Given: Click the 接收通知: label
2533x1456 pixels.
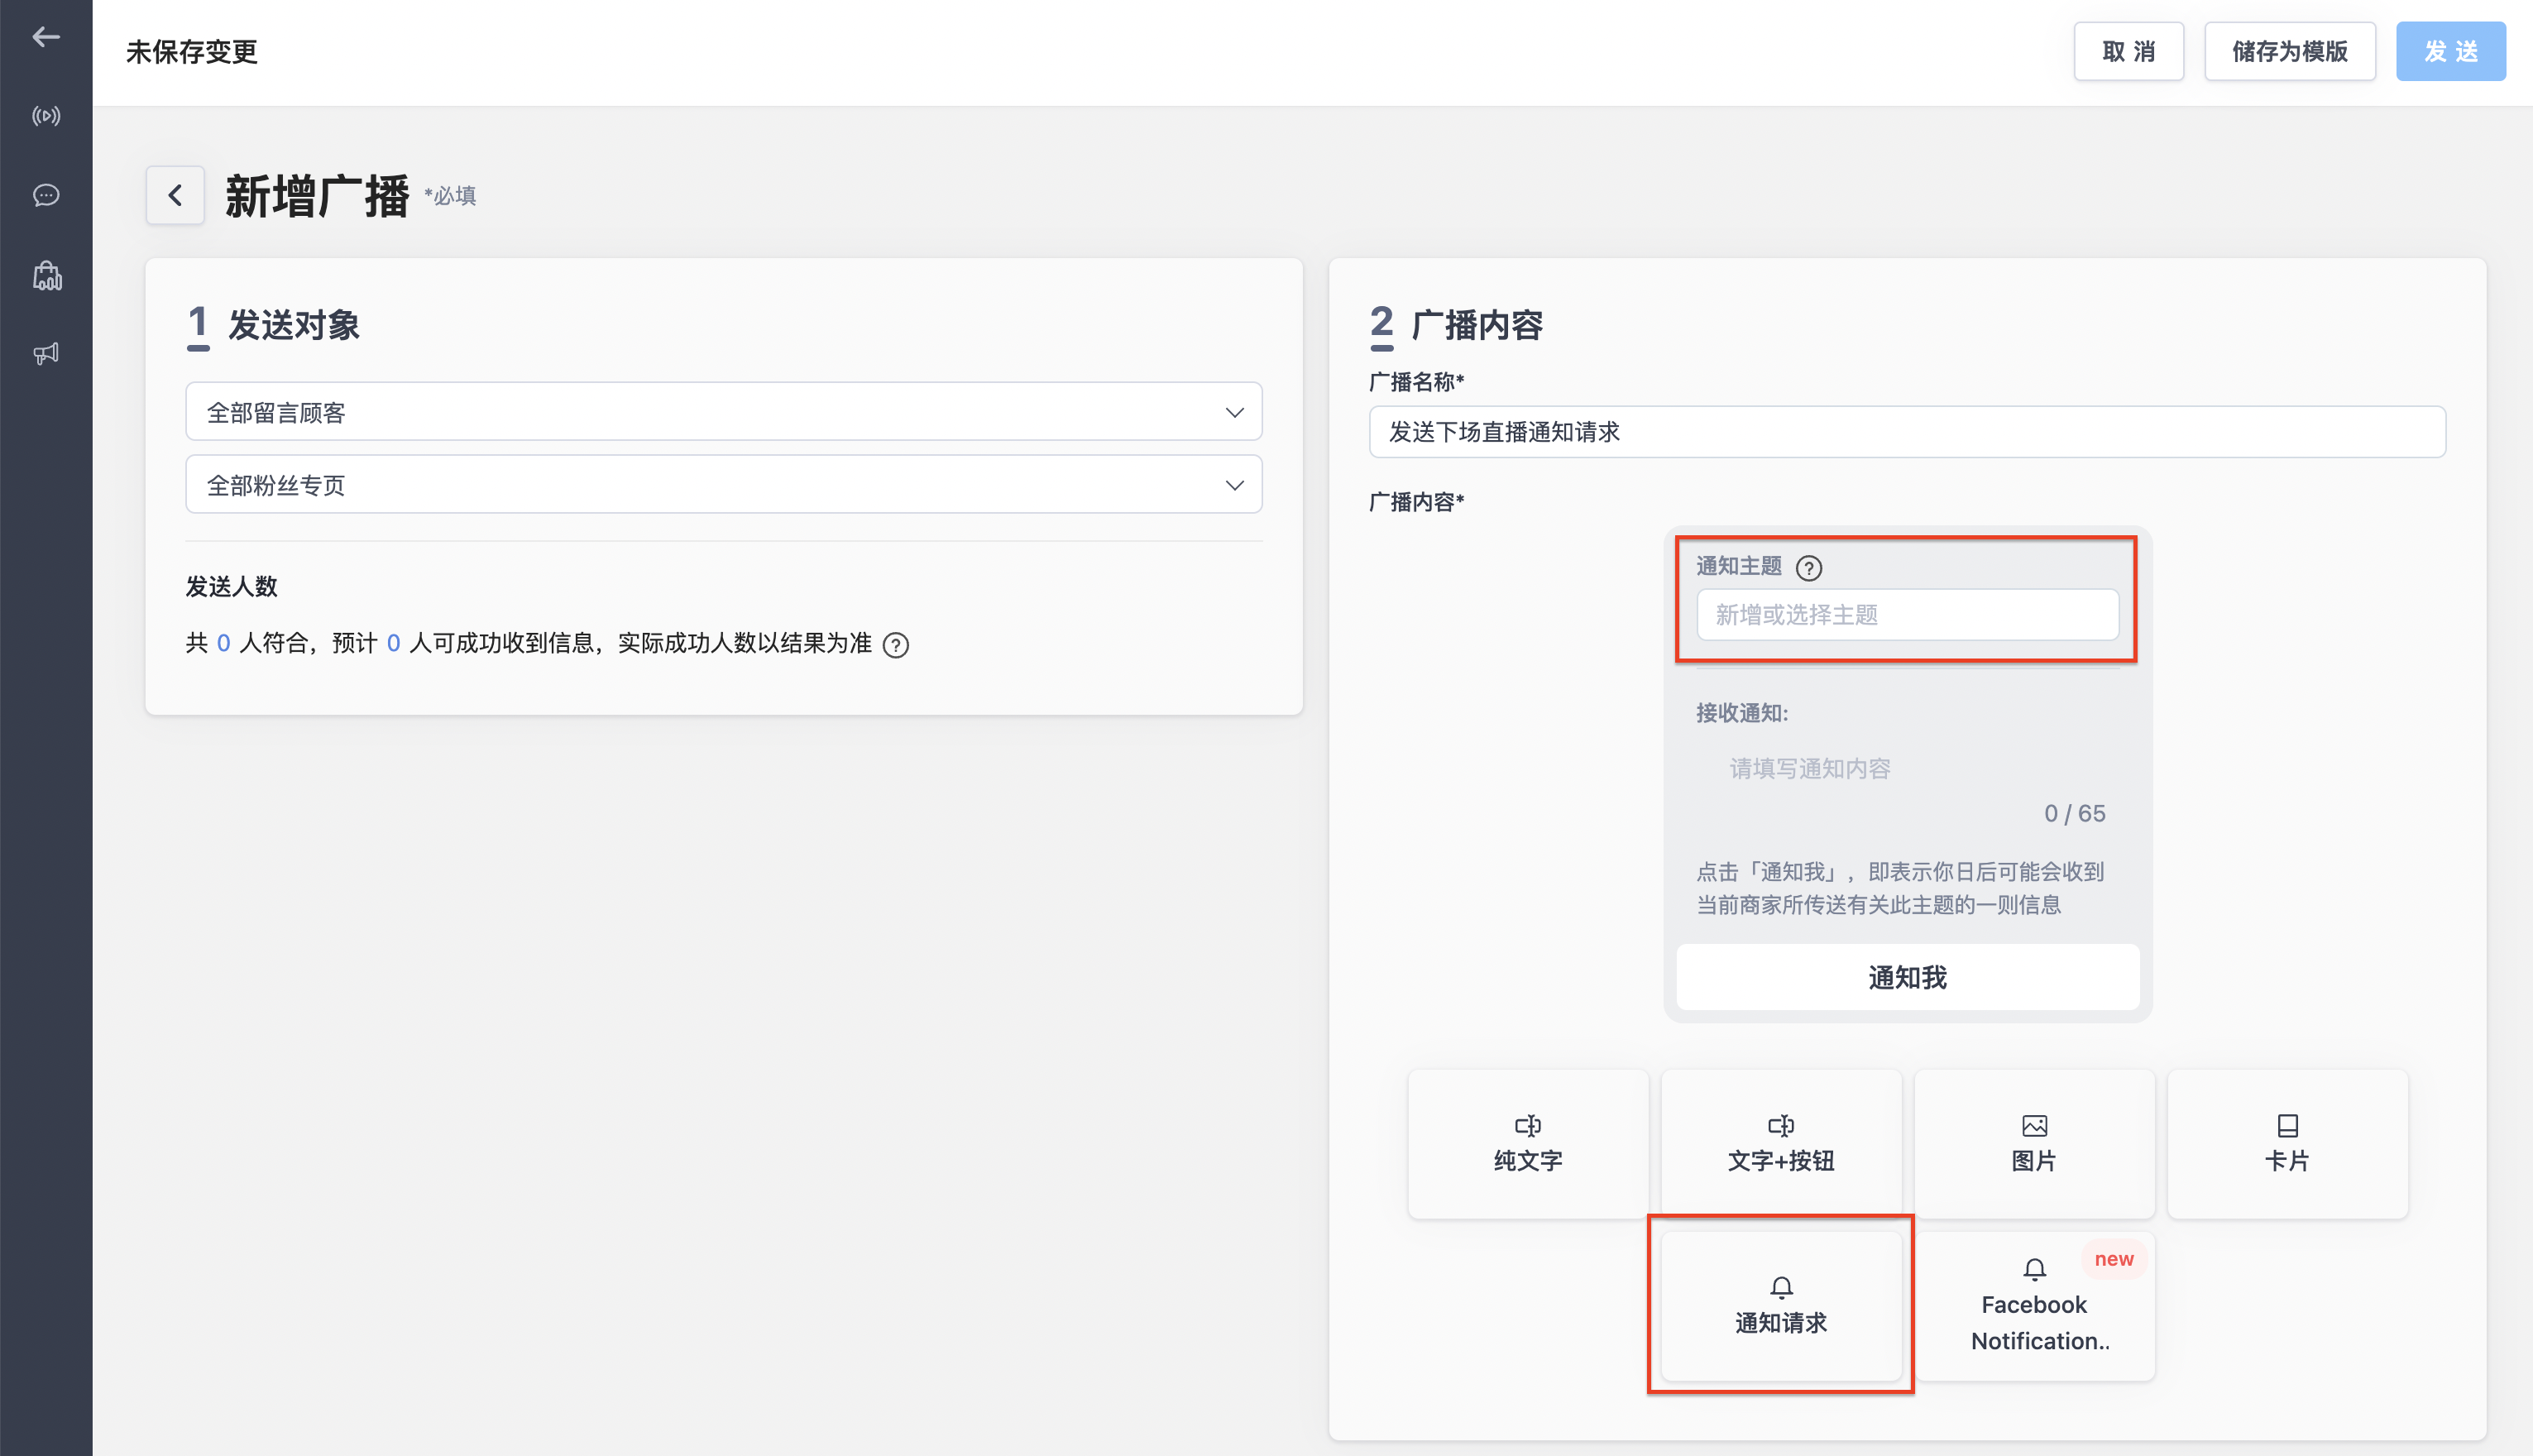Looking at the screenshot, I should point(1741,713).
